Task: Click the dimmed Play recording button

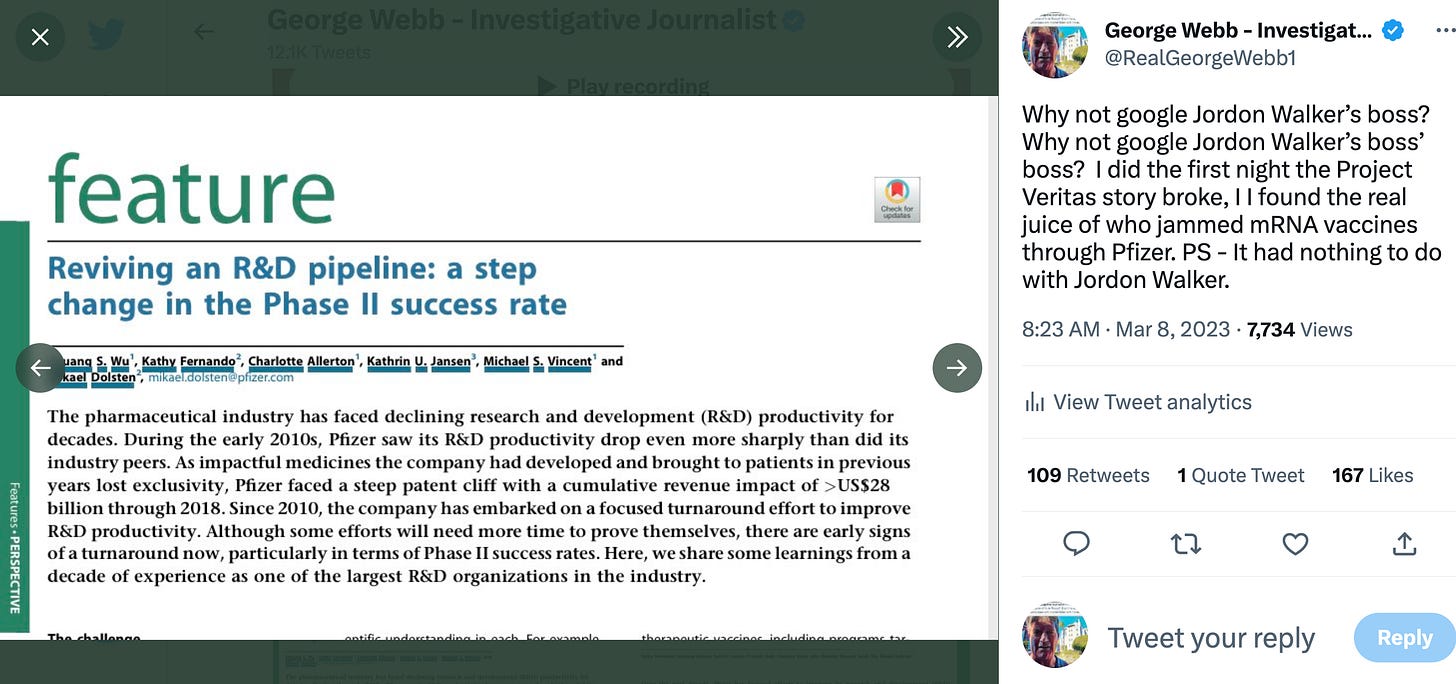Action: click(623, 86)
